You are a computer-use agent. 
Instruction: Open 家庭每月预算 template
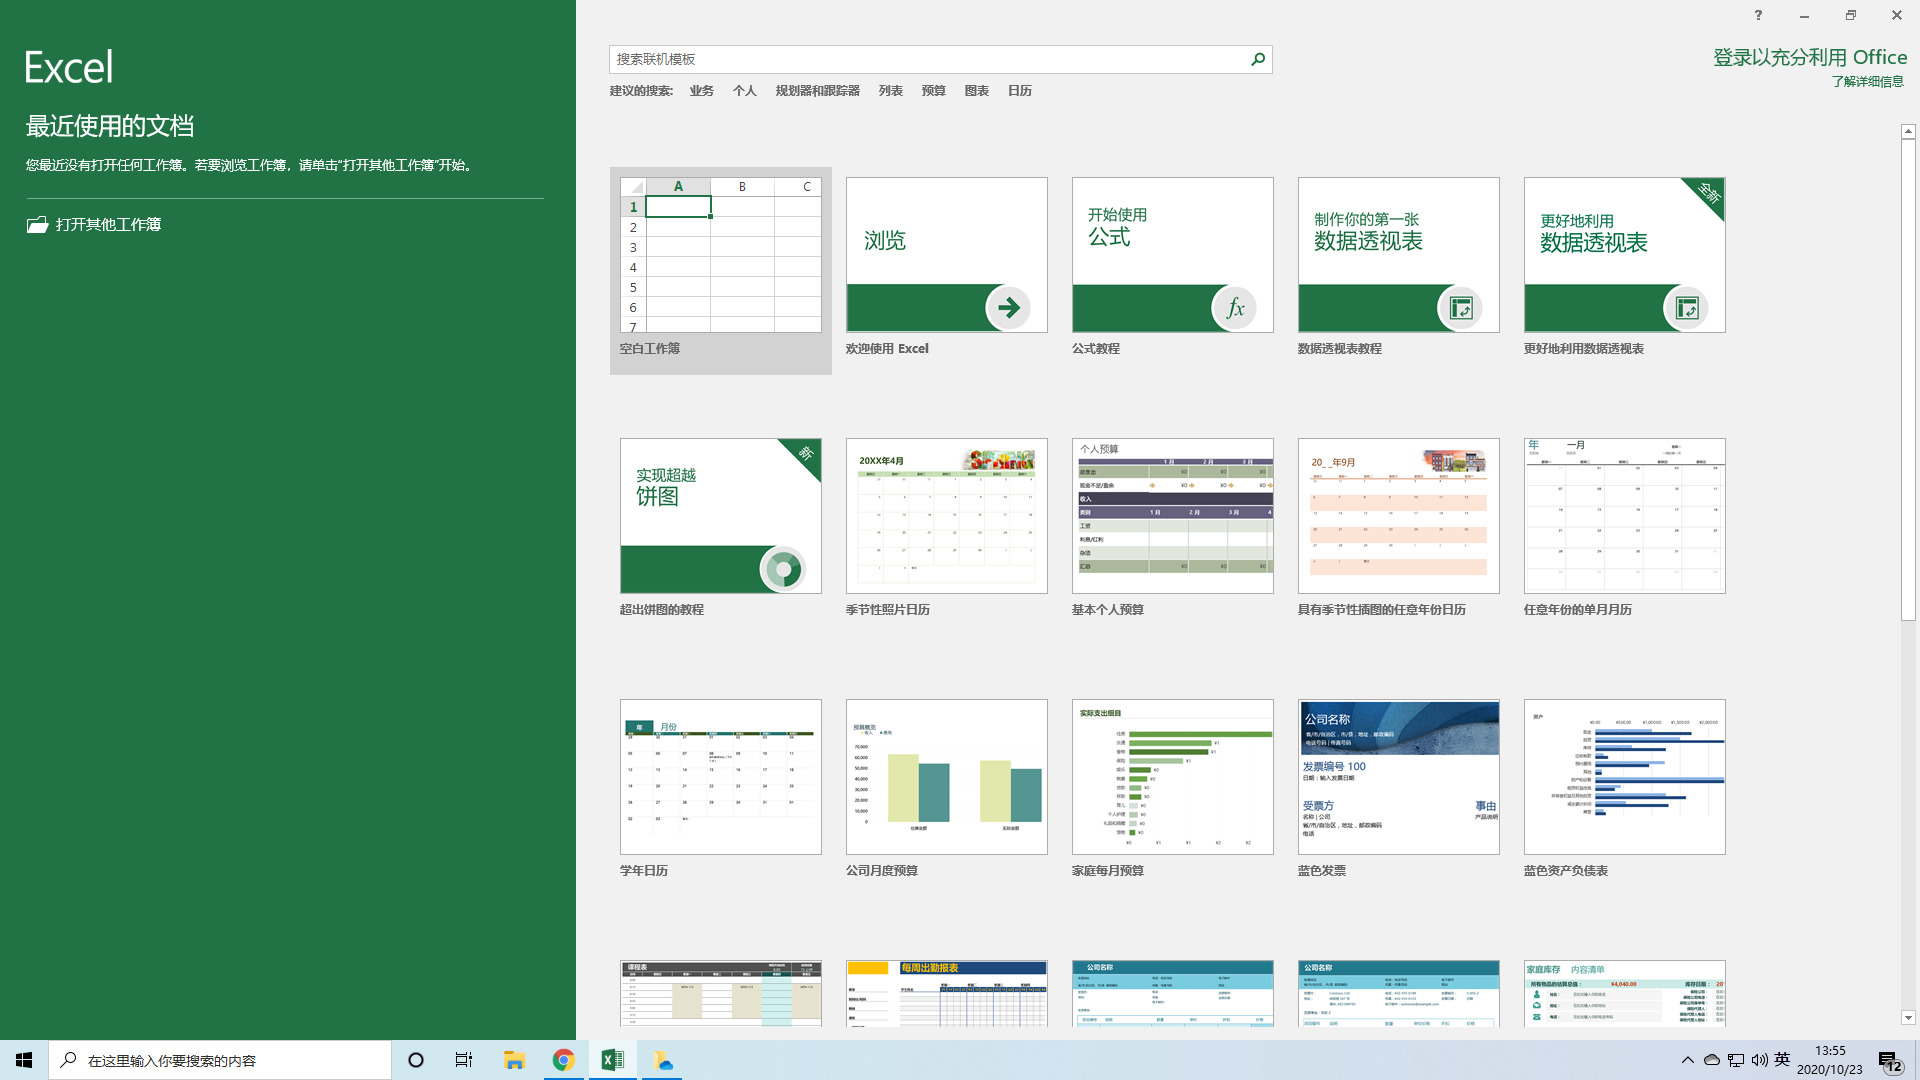click(1173, 789)
